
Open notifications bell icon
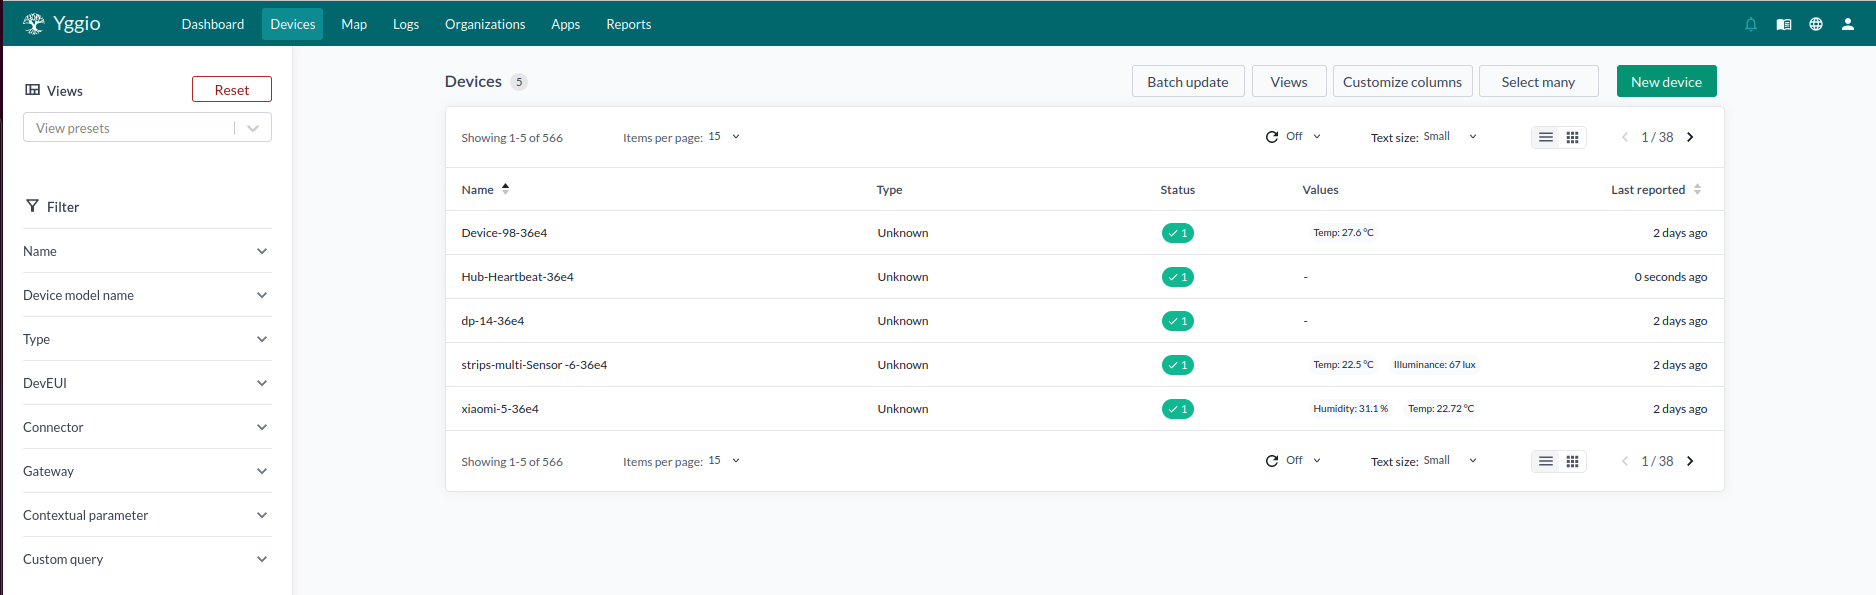pos(1751,24)
